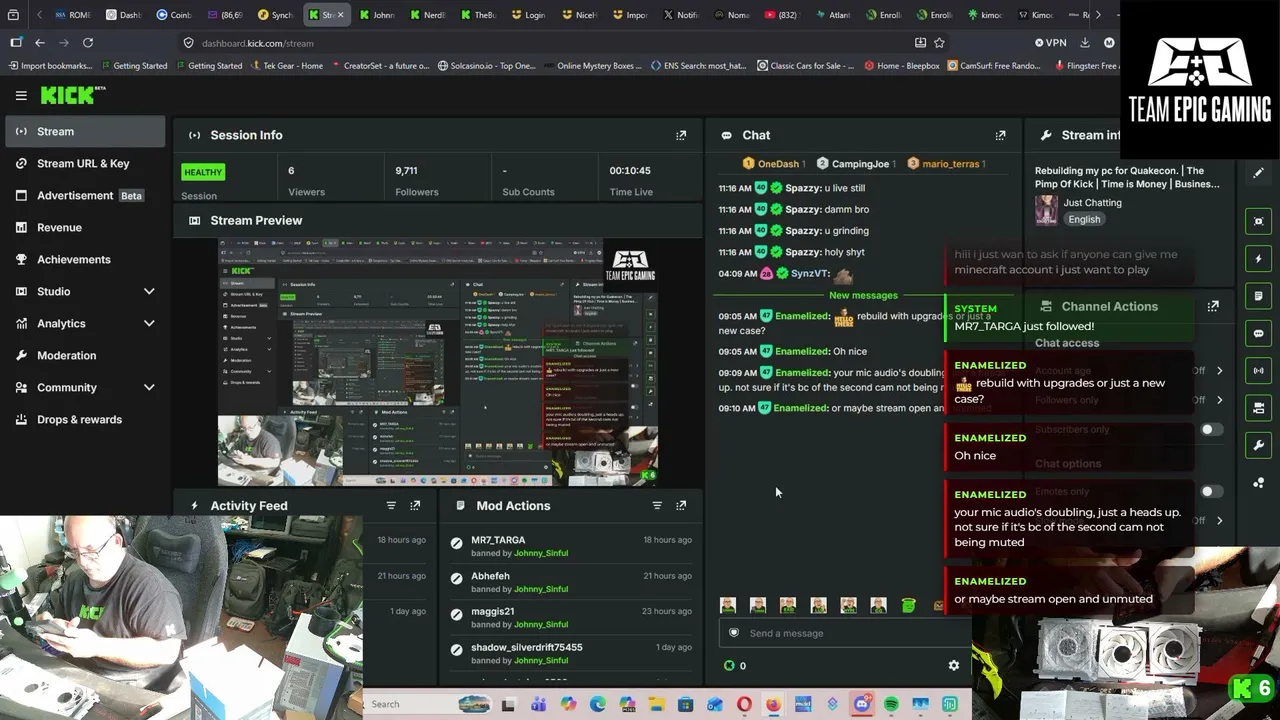Click the green camera shortcut icon
Screen dimensions: 1280x720
click(x=1259, y=408)
